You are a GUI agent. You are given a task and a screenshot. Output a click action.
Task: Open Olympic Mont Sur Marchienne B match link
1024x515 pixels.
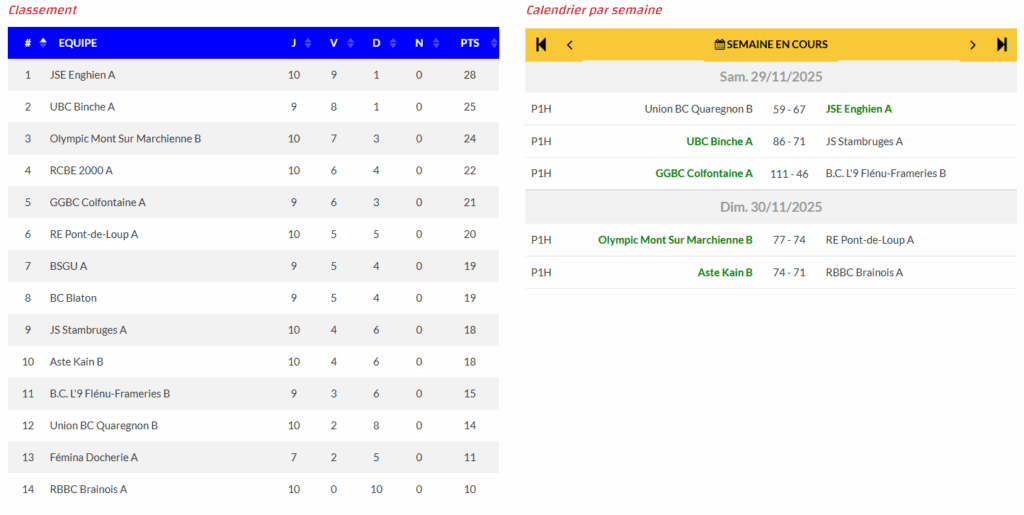[675, 240]
